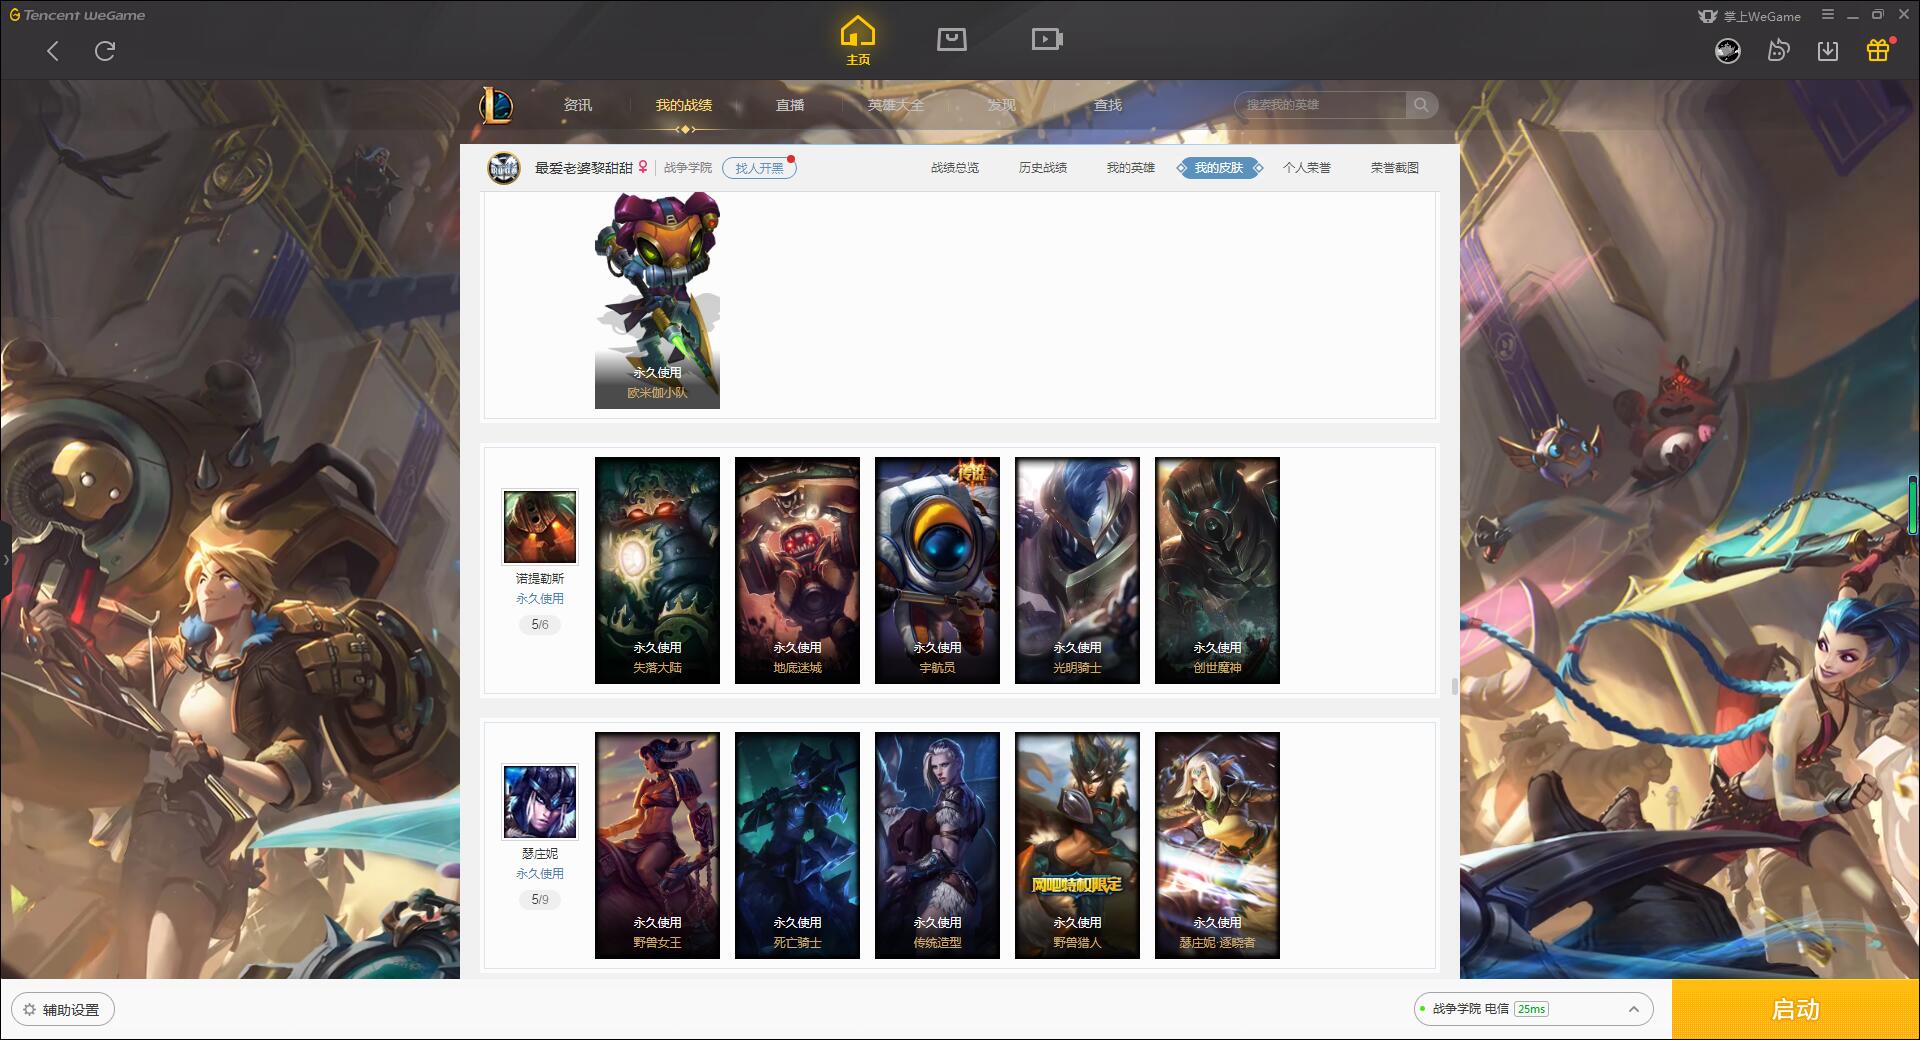Click the 5/6 skin count badge

(540, 625)
